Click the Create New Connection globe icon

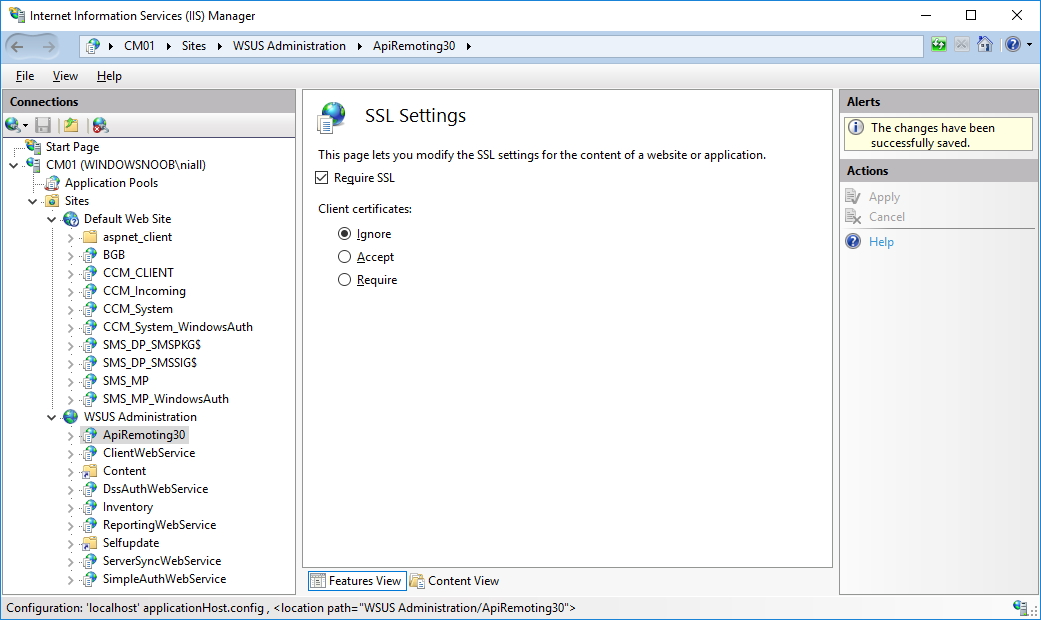click(x=13, y=125)
